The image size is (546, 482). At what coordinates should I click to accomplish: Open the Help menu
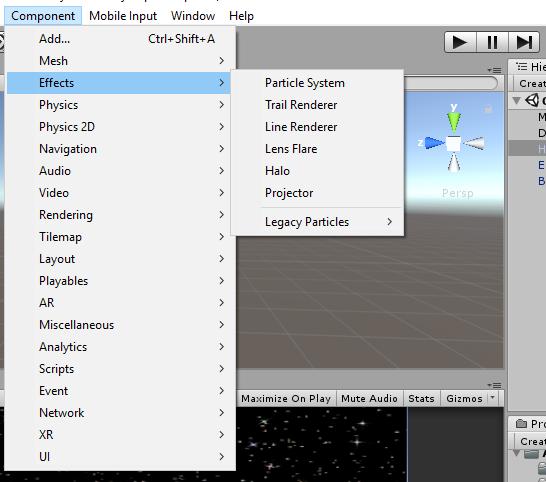(241, 16)
